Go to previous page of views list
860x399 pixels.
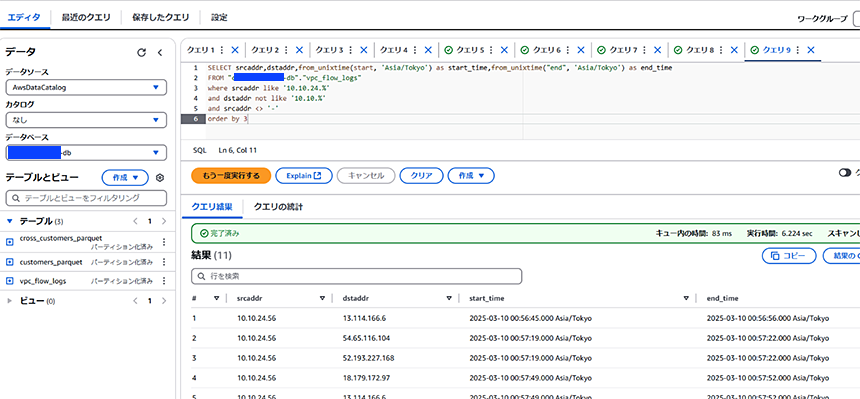click(x=135, y=301)
